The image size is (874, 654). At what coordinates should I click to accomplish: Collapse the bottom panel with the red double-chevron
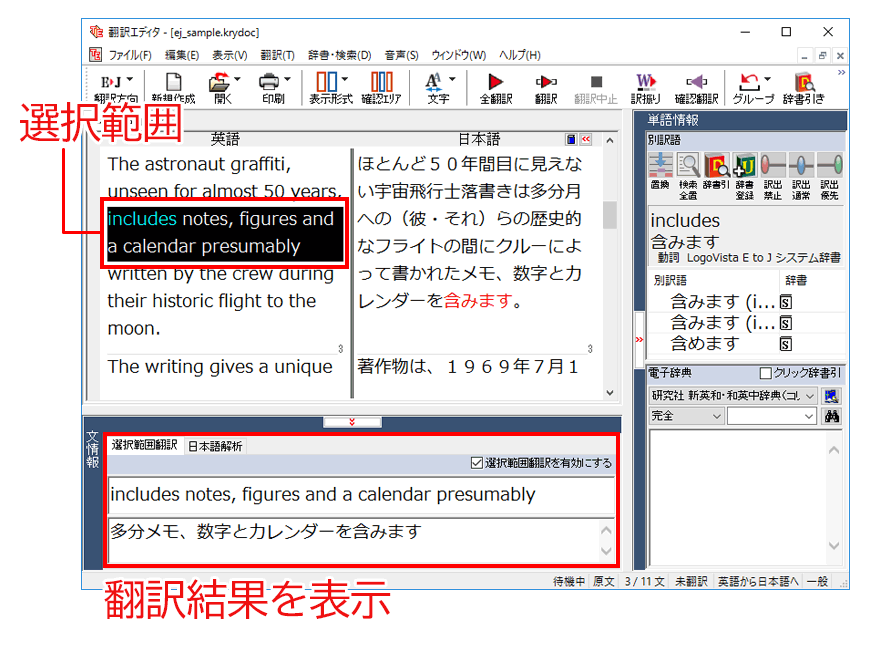click(352, 422)
